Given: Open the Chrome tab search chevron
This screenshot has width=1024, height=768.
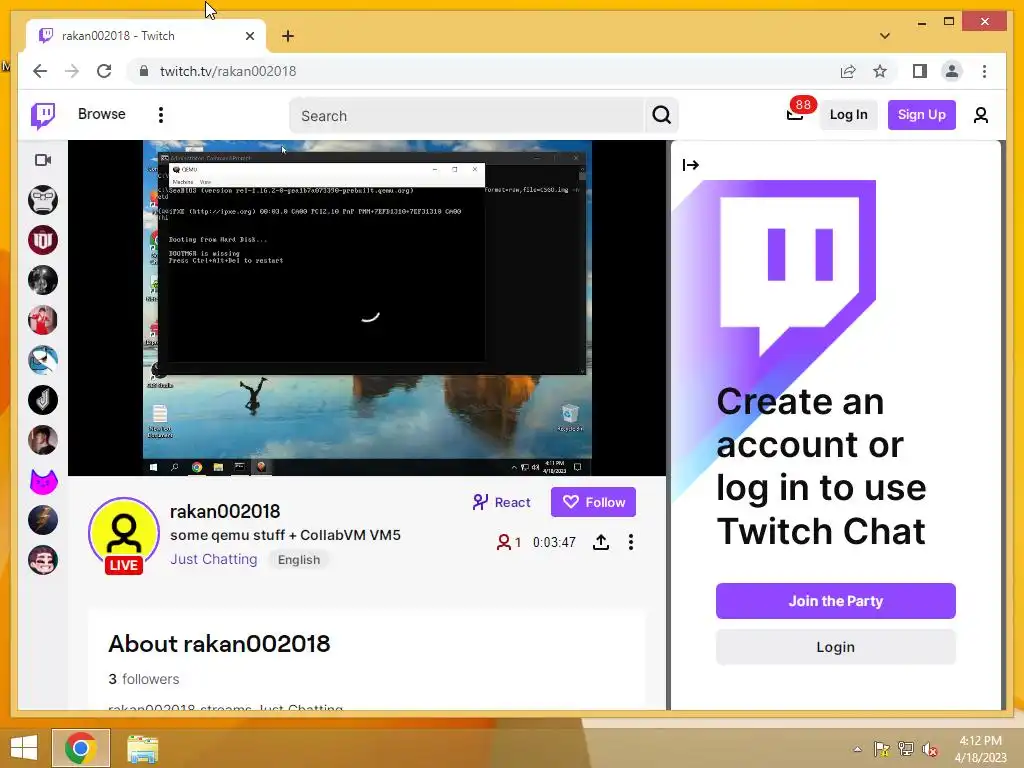Looking at the screenshot, I should [884, 36].
